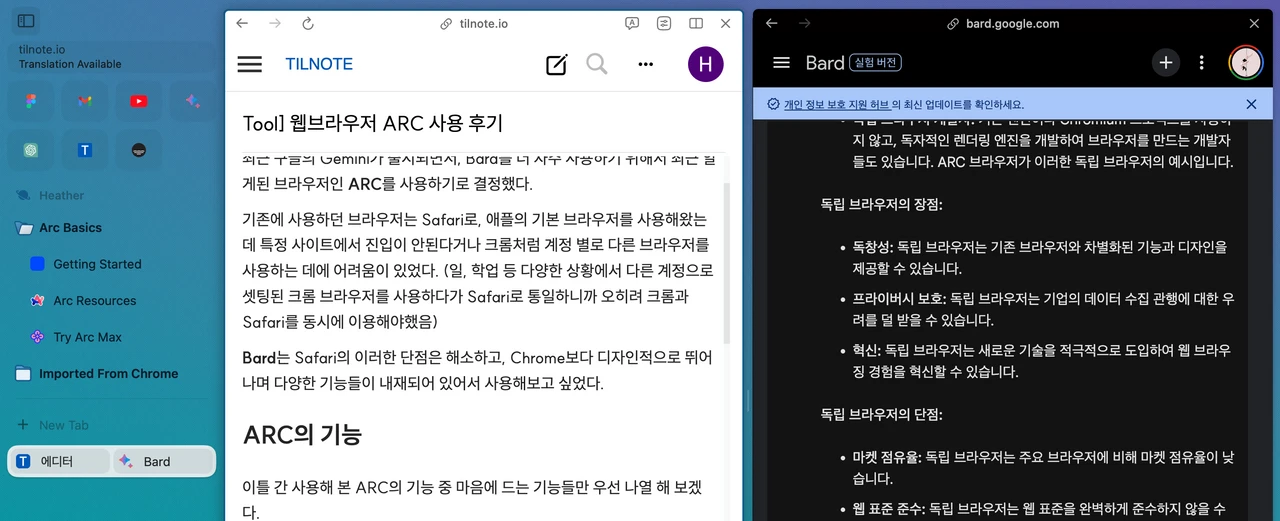
Task: Click the 실험 버전 badge
Action: tap(876, 63)
